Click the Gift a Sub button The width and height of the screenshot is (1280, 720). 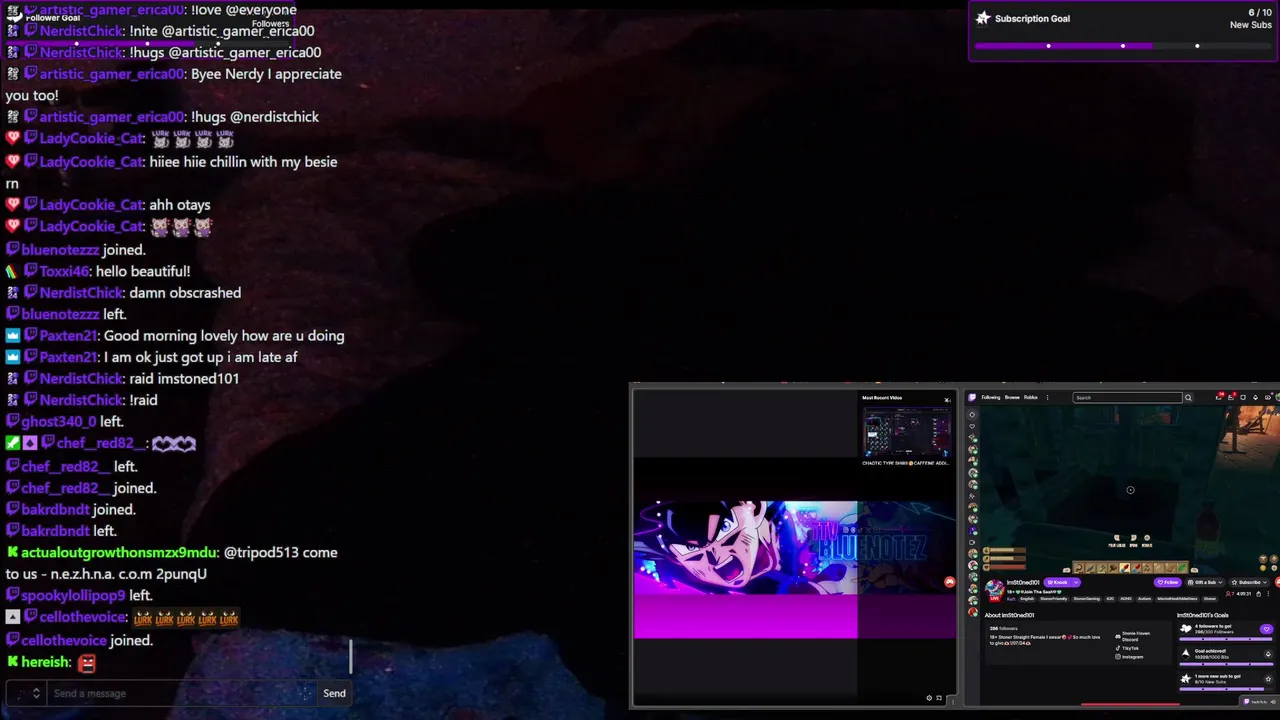pos(1207,582)
